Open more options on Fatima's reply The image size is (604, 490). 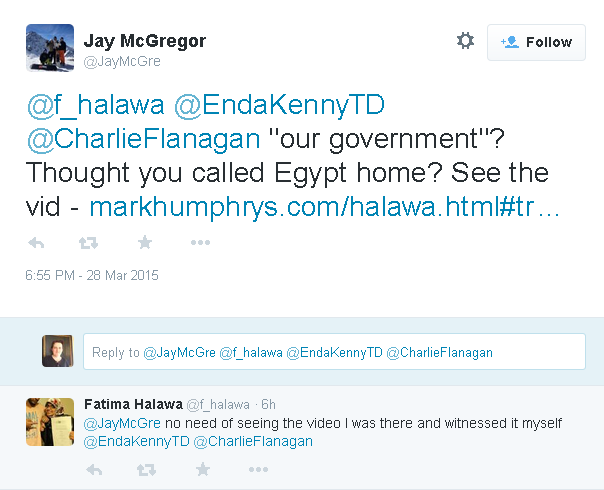pos(258,469)
